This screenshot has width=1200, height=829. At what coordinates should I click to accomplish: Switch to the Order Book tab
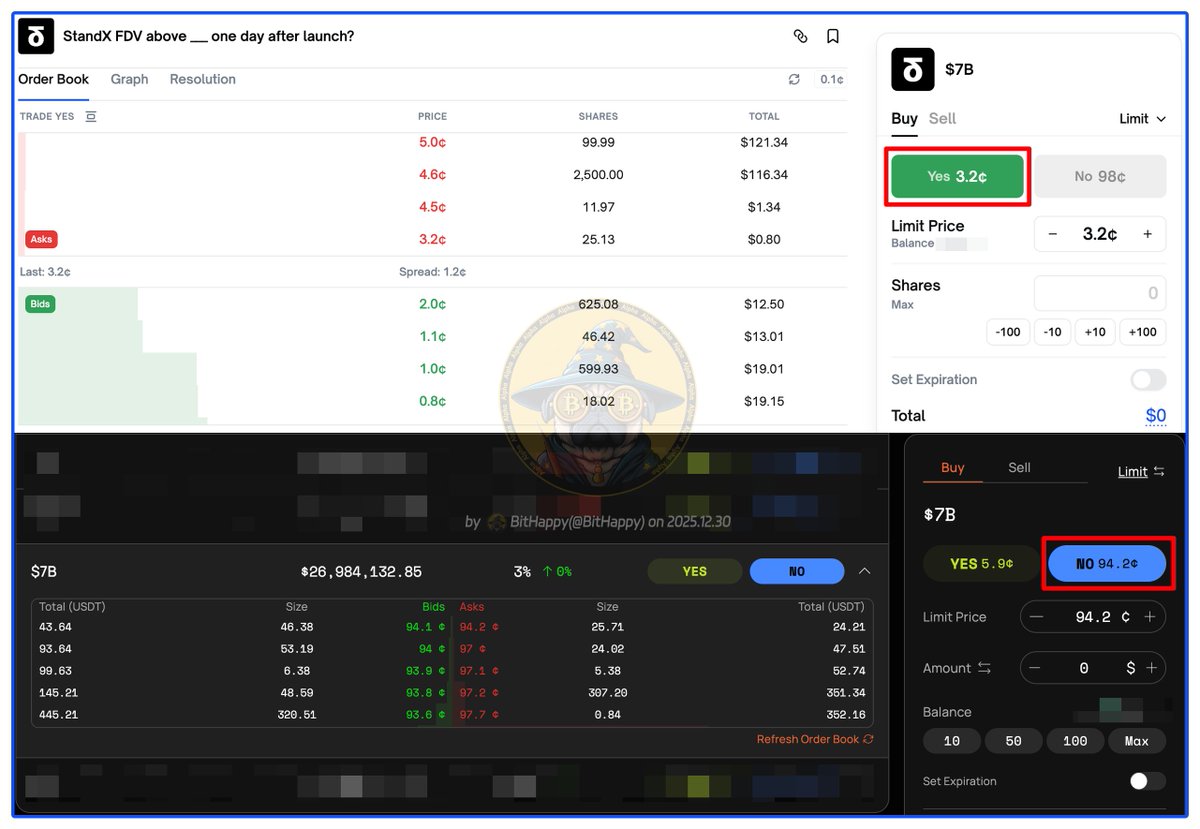(x=54, y=79)
